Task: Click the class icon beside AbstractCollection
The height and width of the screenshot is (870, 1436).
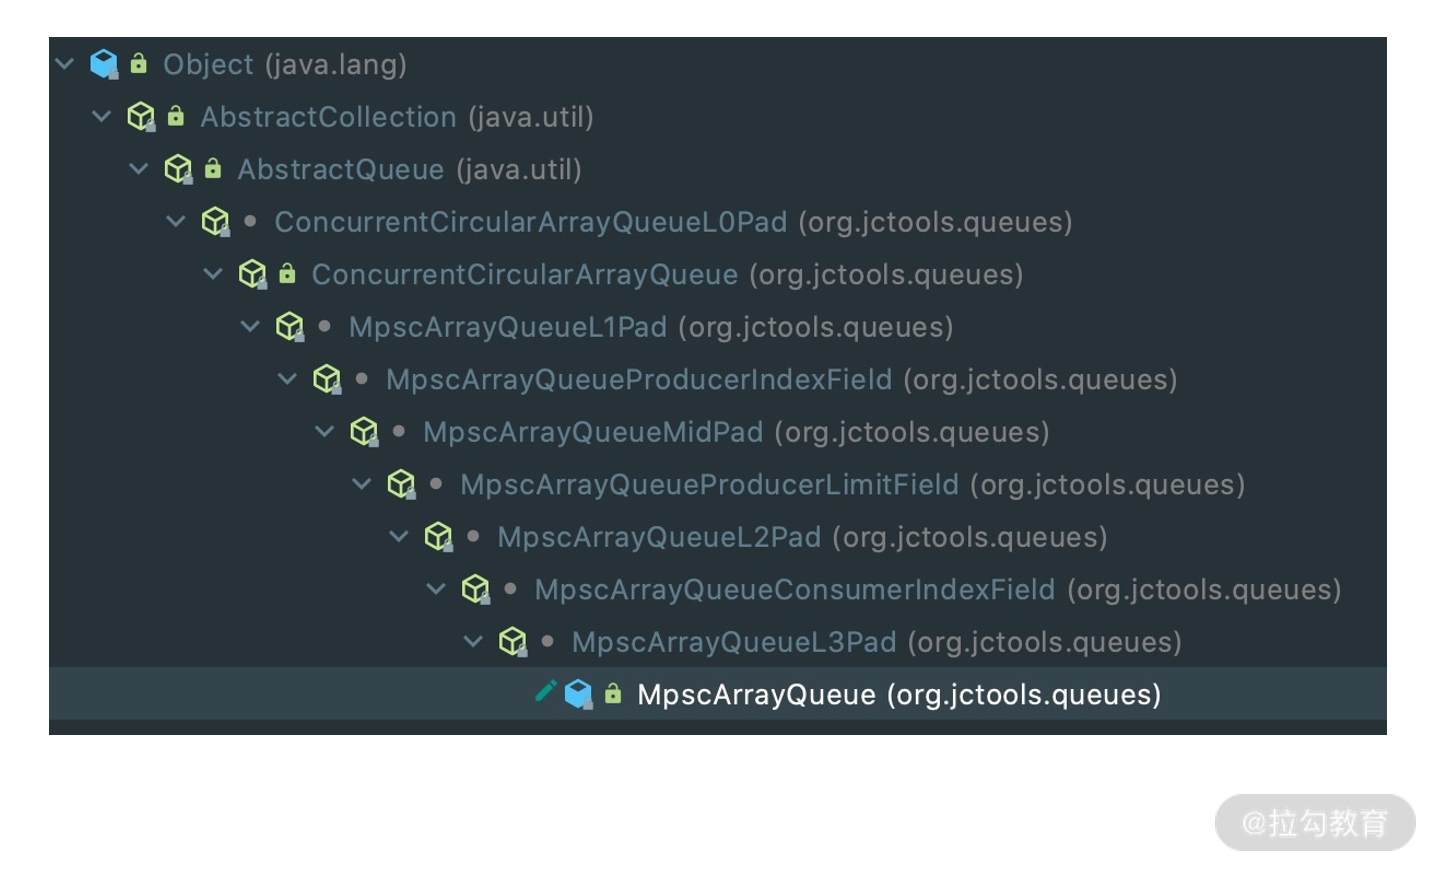Action: coord(141,117)
